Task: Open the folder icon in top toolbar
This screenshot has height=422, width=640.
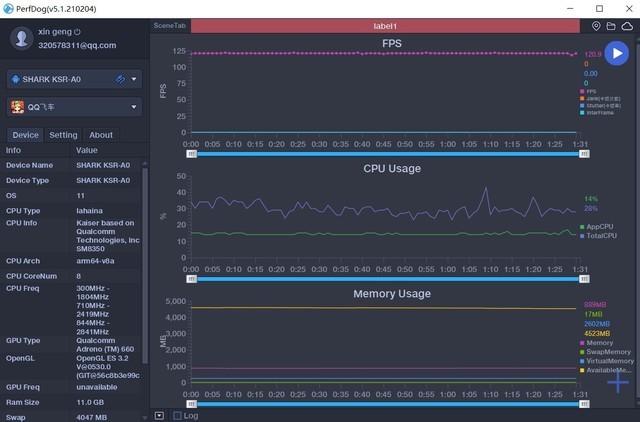Action: [x=612, y=26]
